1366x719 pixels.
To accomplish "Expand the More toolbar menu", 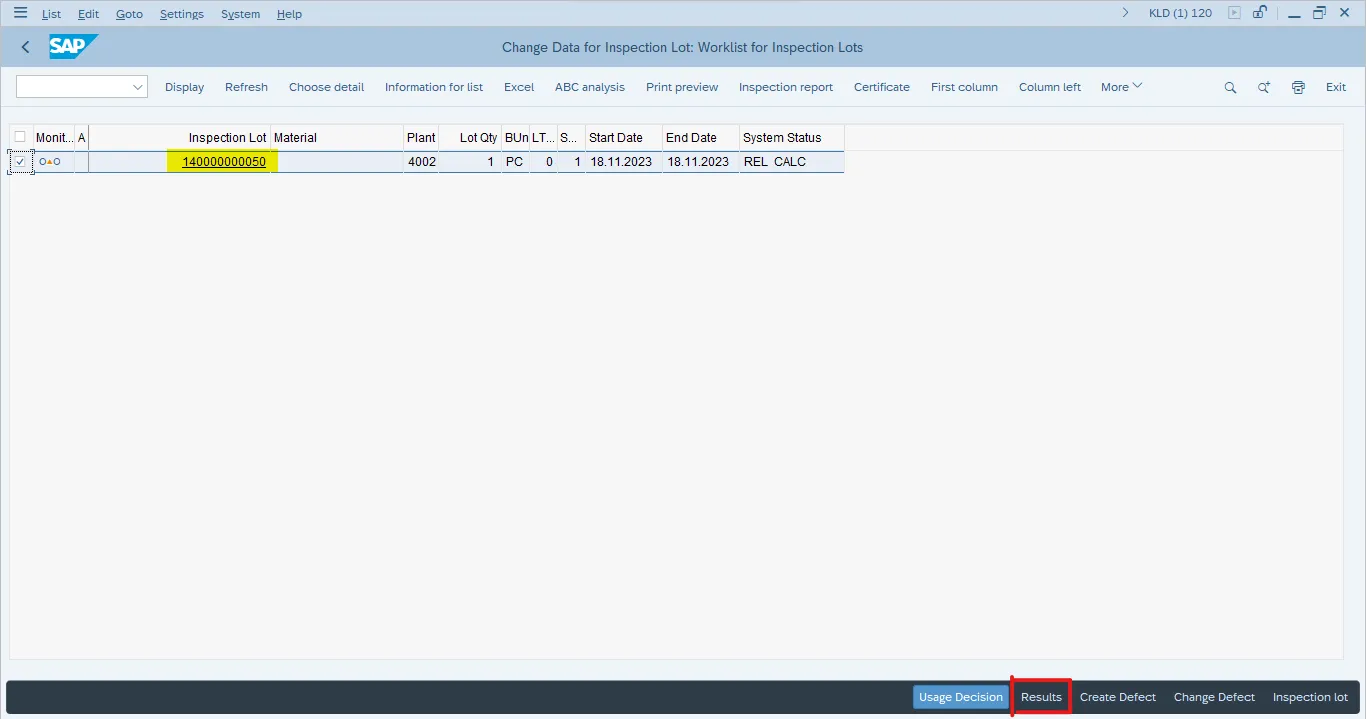I will (x=1121, y=87).
